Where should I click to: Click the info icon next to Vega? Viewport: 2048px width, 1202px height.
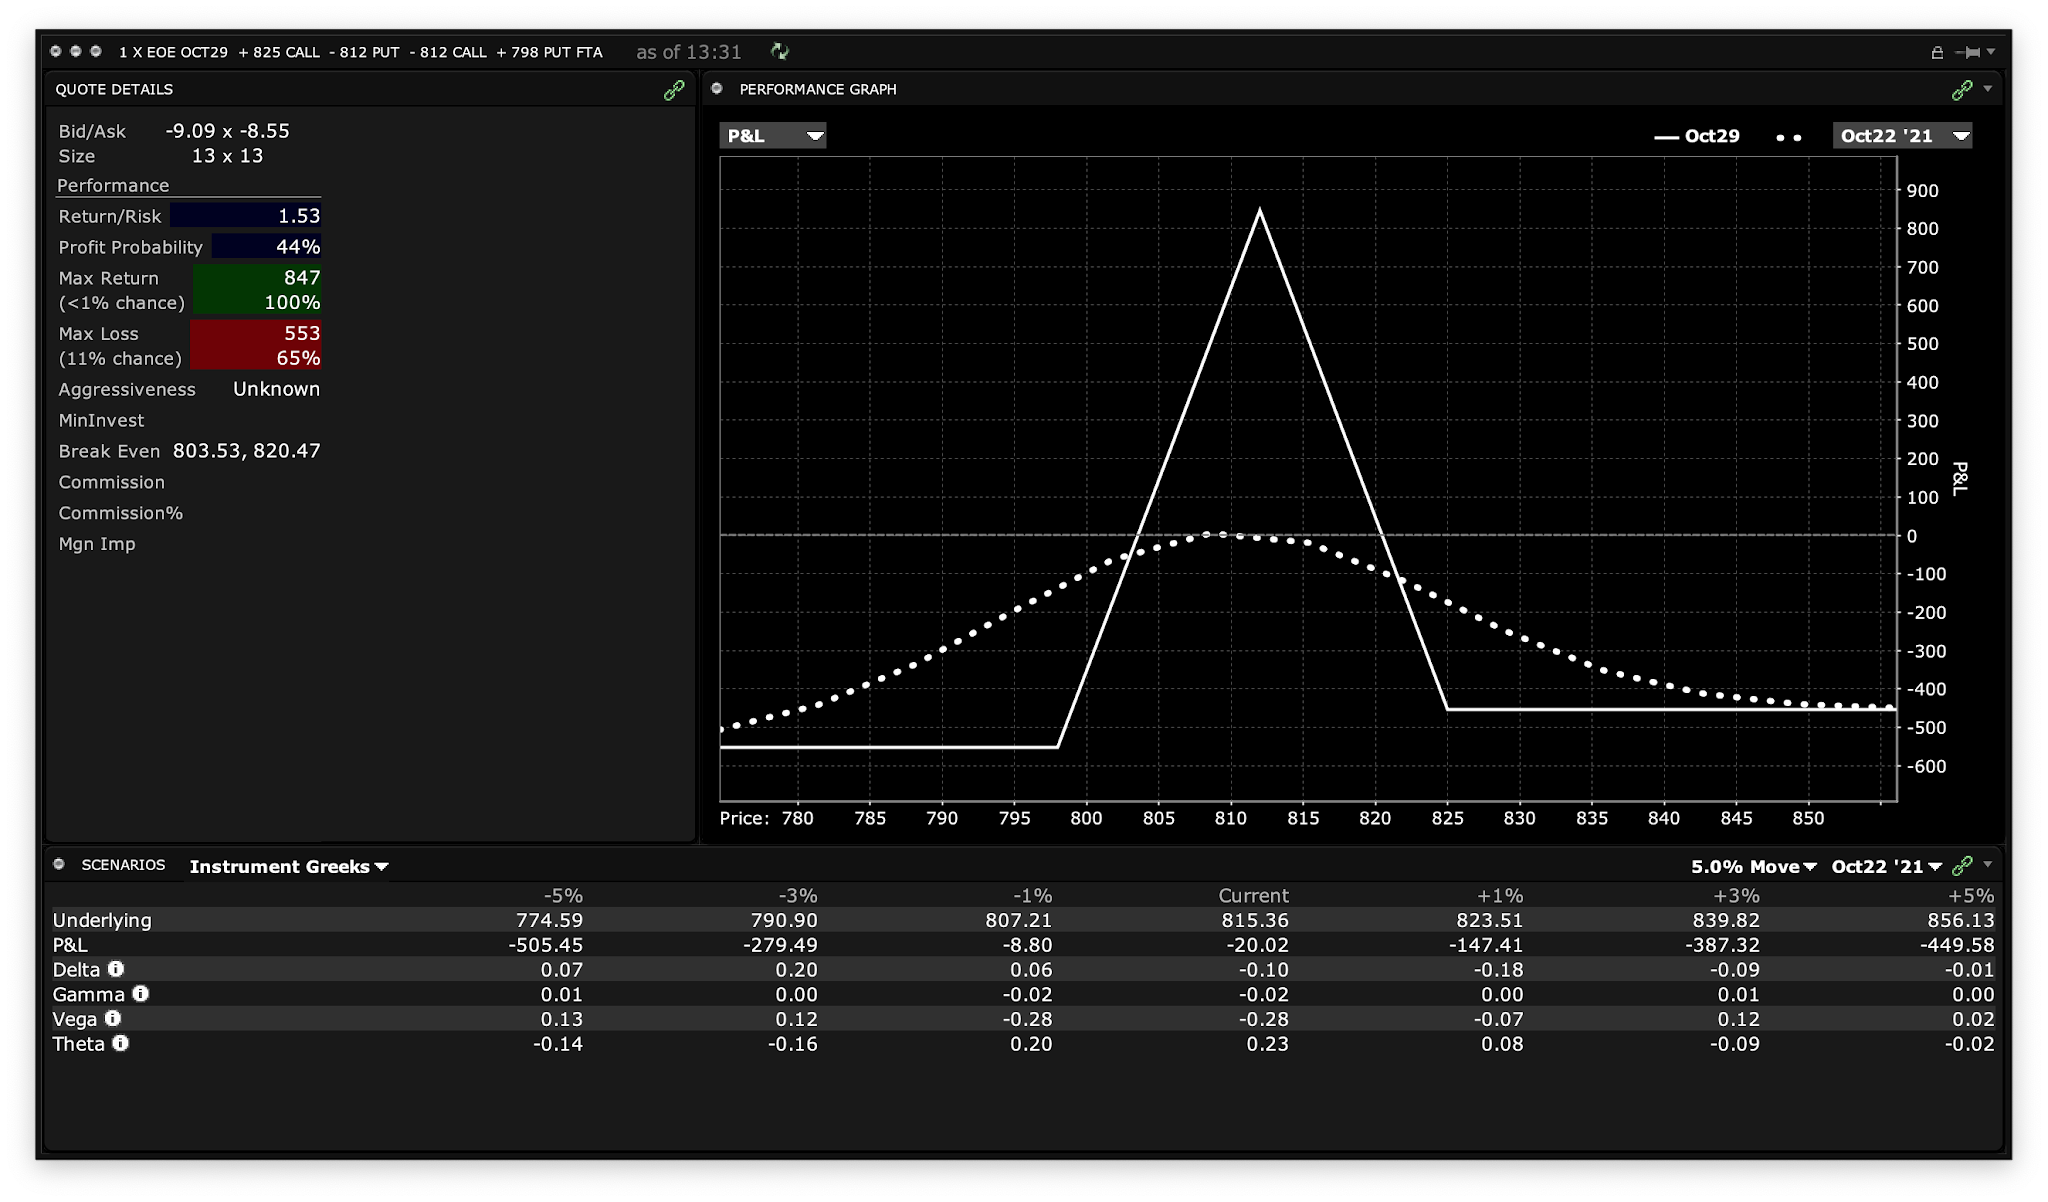tap(113, 1018)
